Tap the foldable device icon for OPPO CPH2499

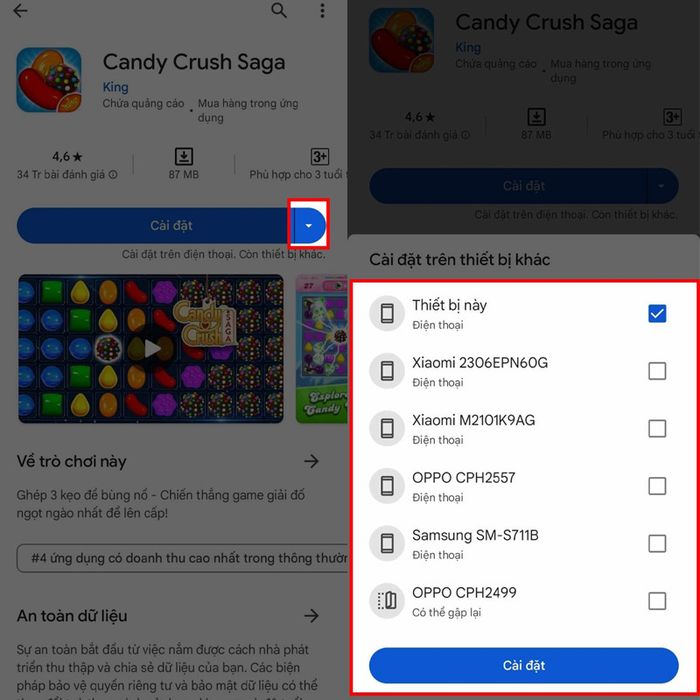[387, 600]
